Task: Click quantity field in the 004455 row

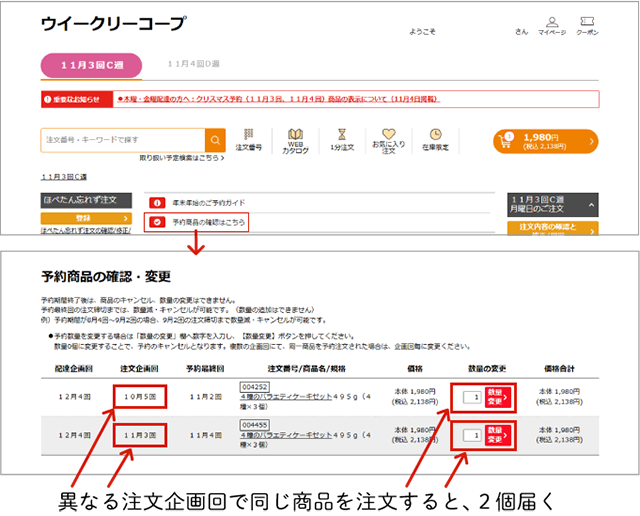Action: coord(472,435)
